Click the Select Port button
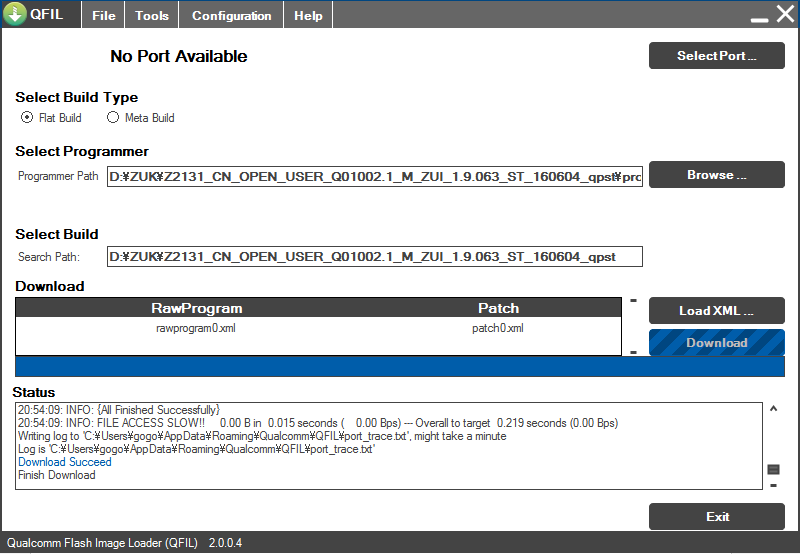 tap(716, 56)
